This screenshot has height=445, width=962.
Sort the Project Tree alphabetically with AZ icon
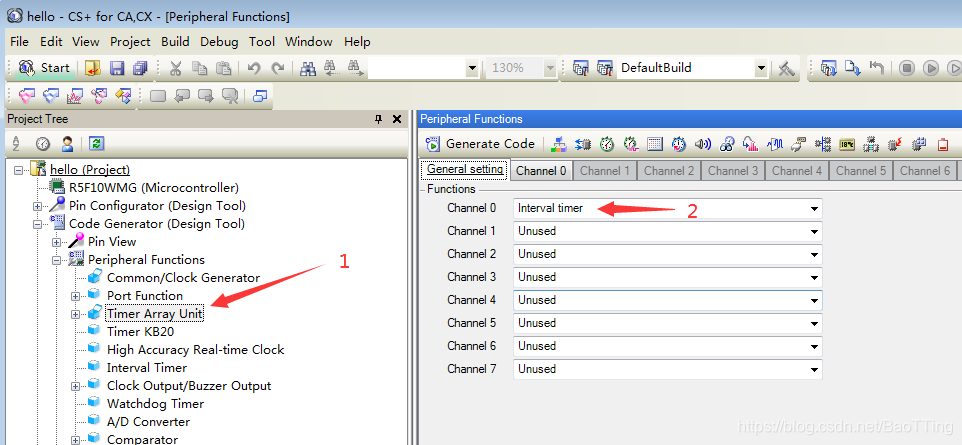[17, 144]
